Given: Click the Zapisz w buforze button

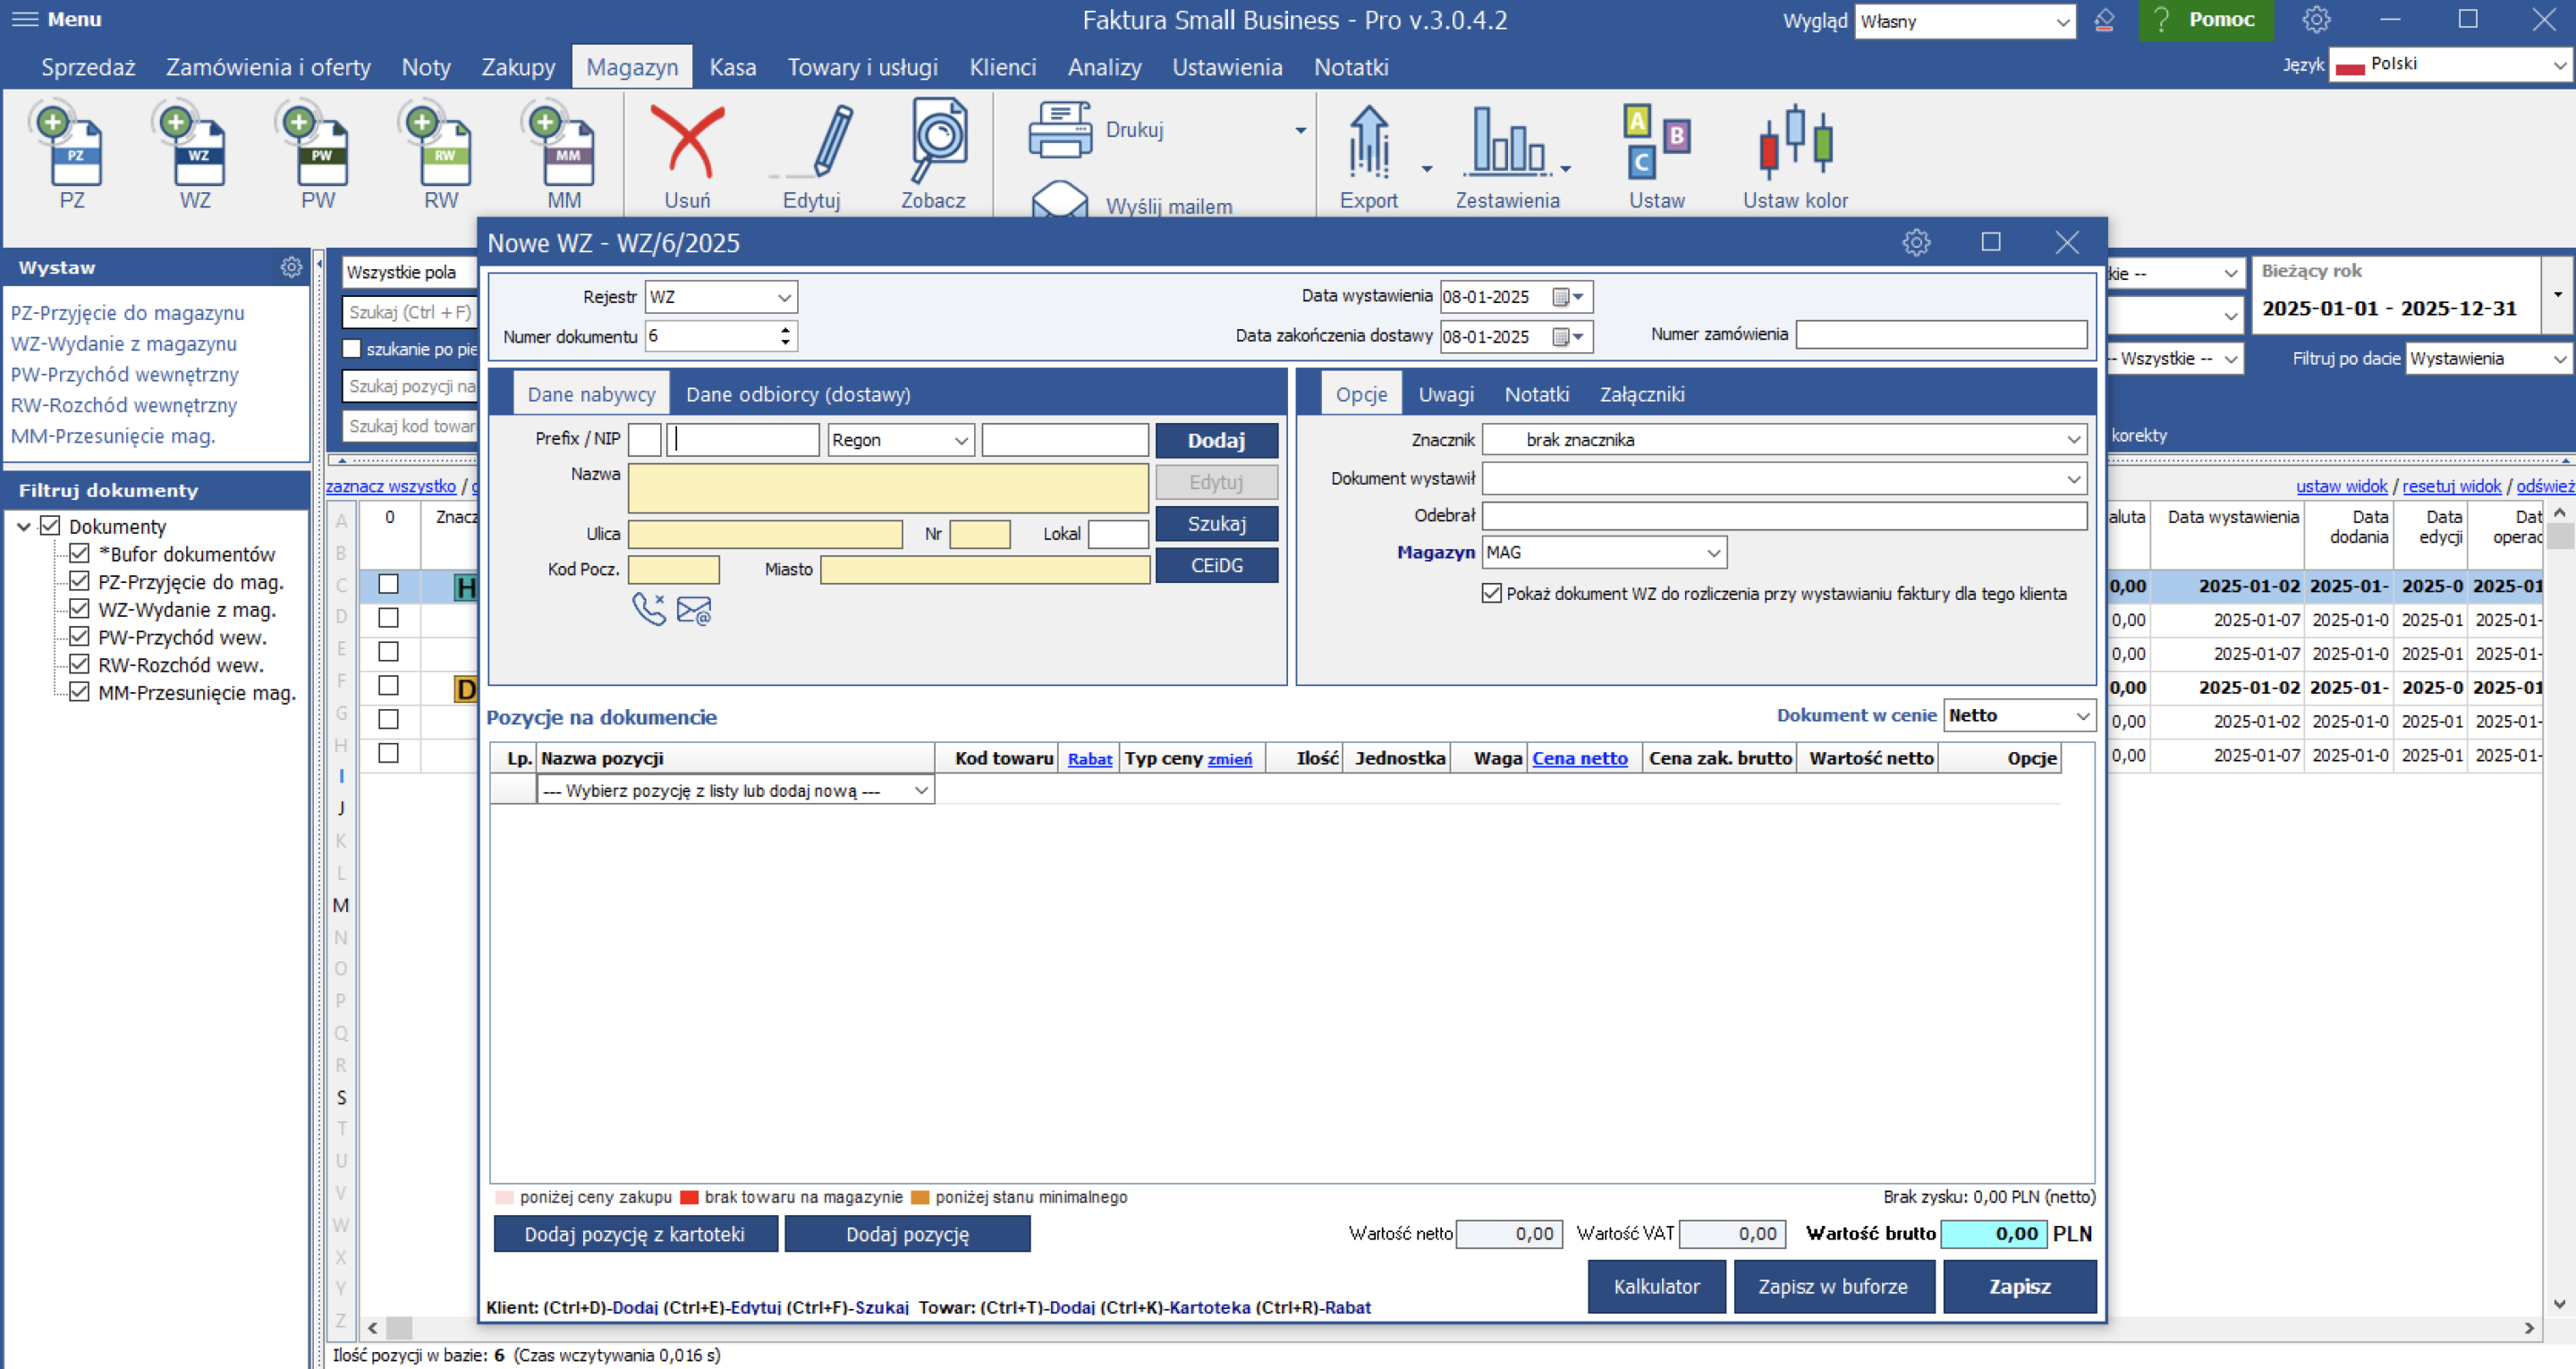Looking at the screenshot, I should pos(1833,1287).
